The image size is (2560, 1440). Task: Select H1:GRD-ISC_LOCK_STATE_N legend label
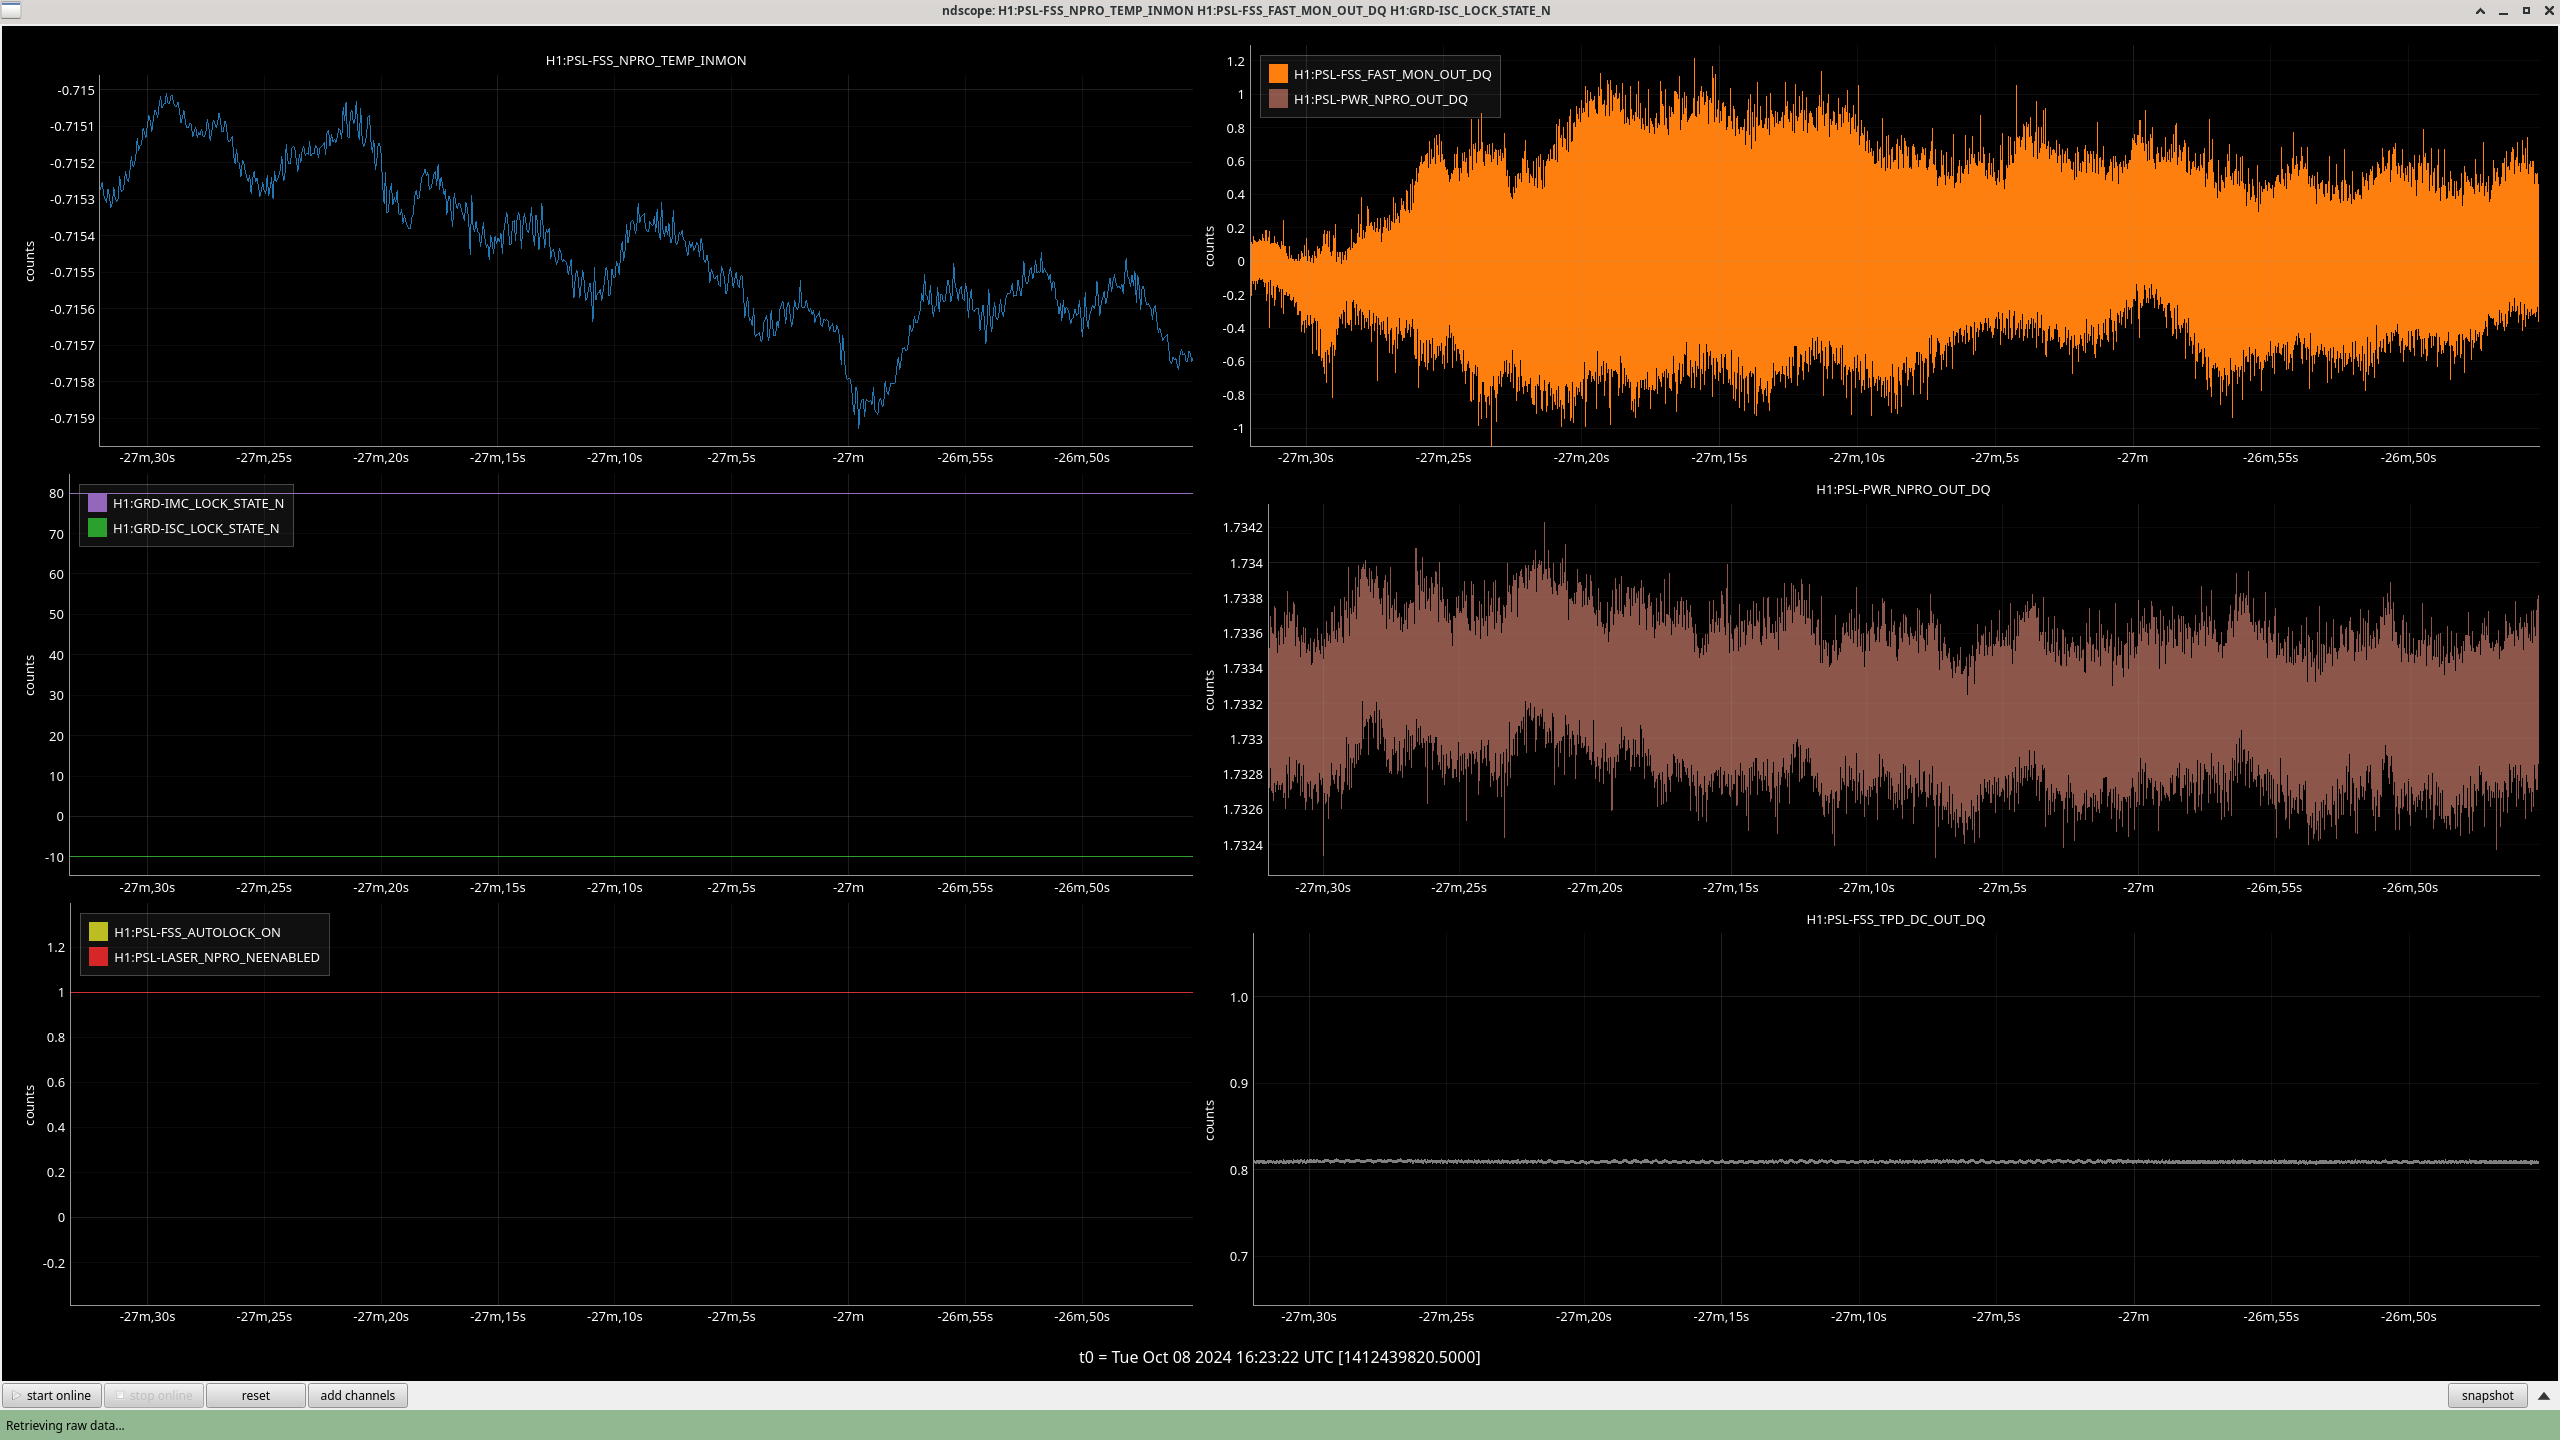coord(196,528)
